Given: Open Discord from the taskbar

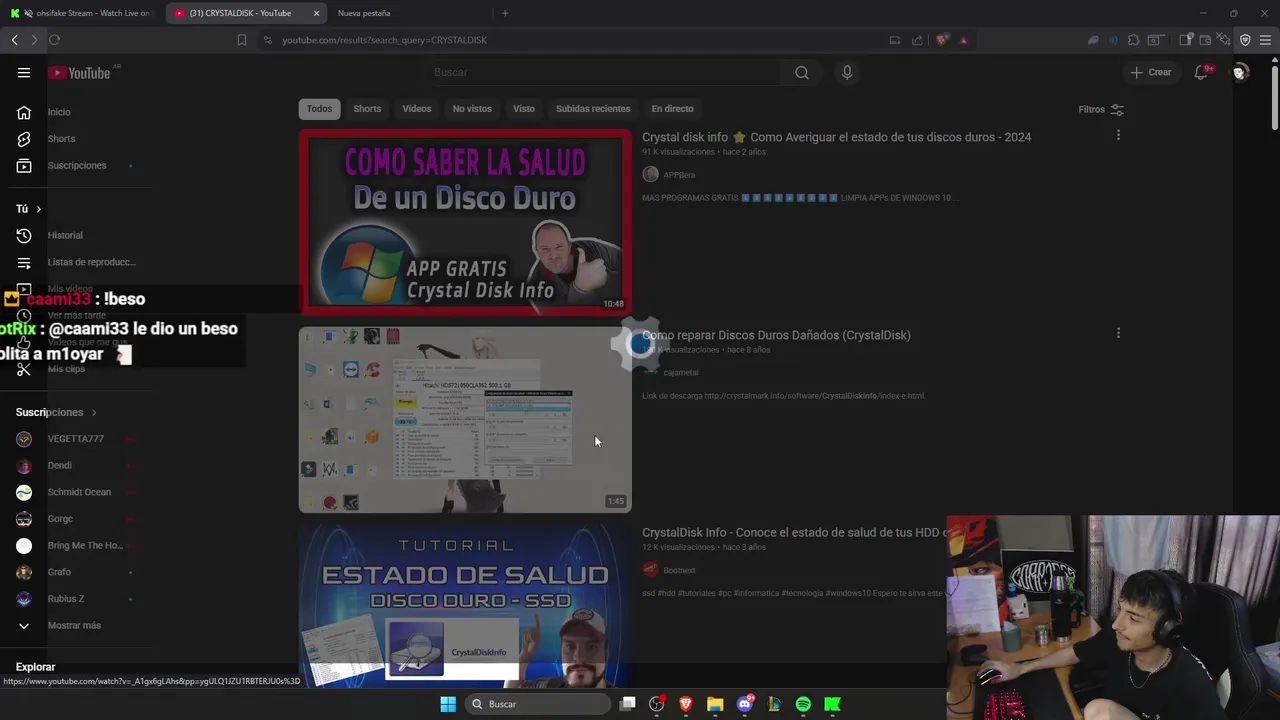Looking at the screenshot, I should [x=744, y=704].
